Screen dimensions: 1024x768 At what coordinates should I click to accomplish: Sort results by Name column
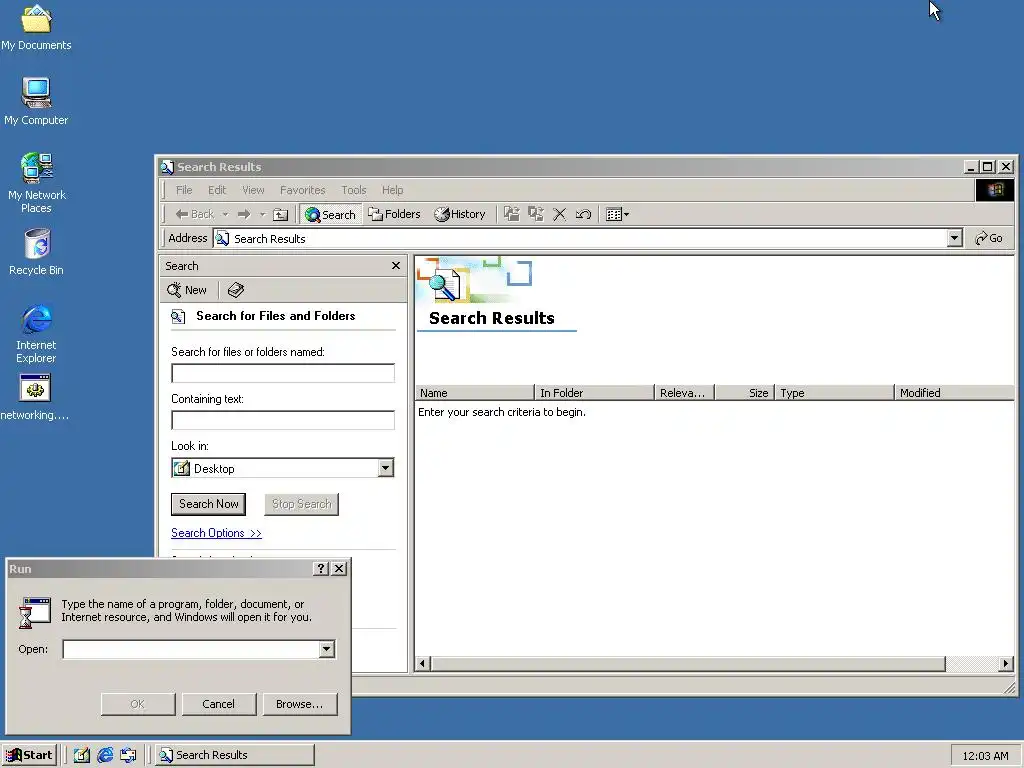point(475,392)
